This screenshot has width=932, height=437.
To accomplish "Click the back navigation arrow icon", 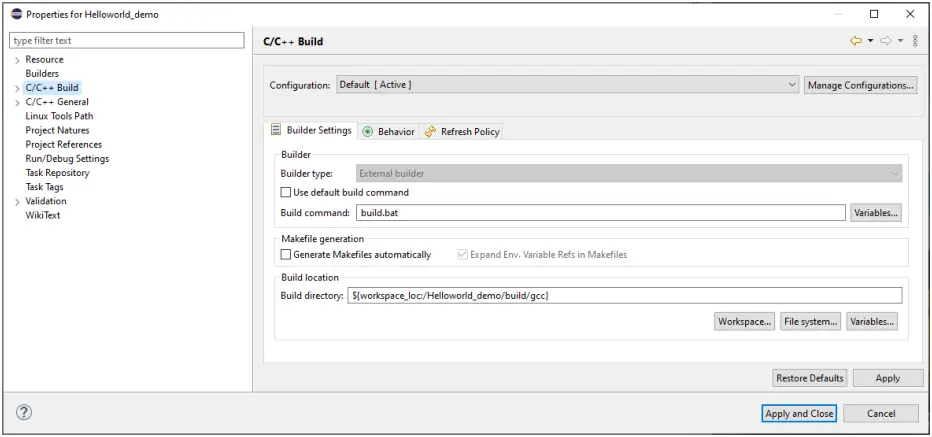I will [856, 41].
